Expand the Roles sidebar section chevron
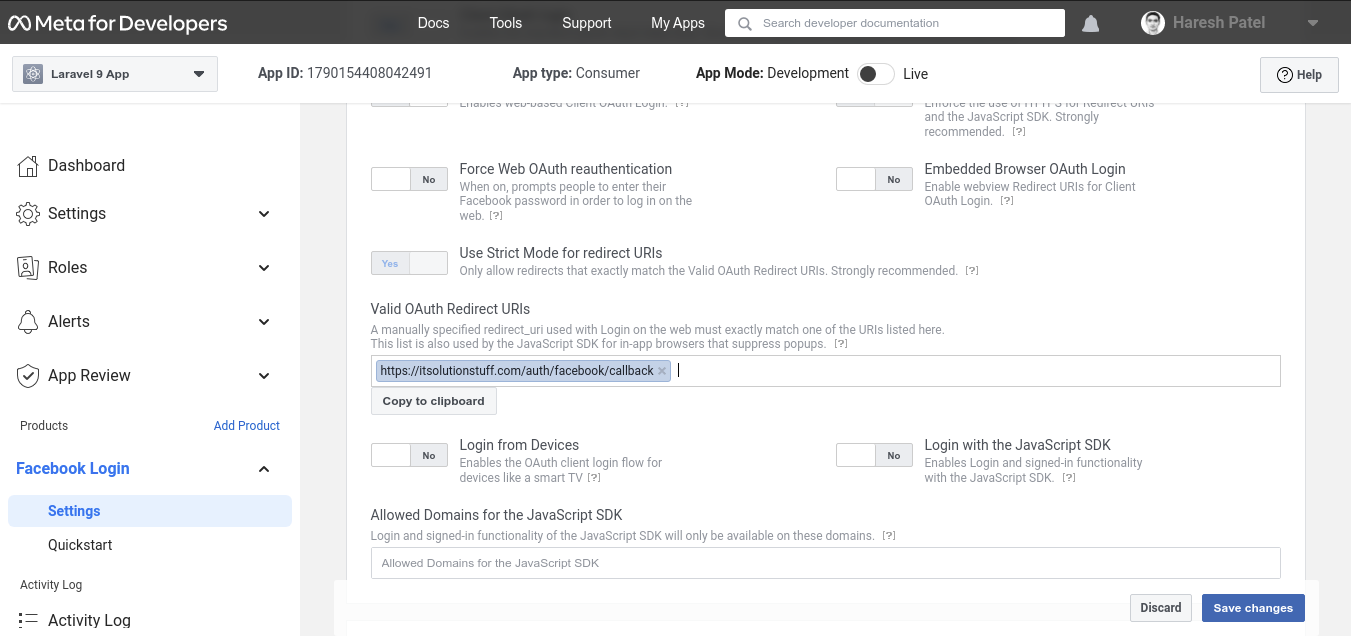1351x636 pixels. [264, 268]
